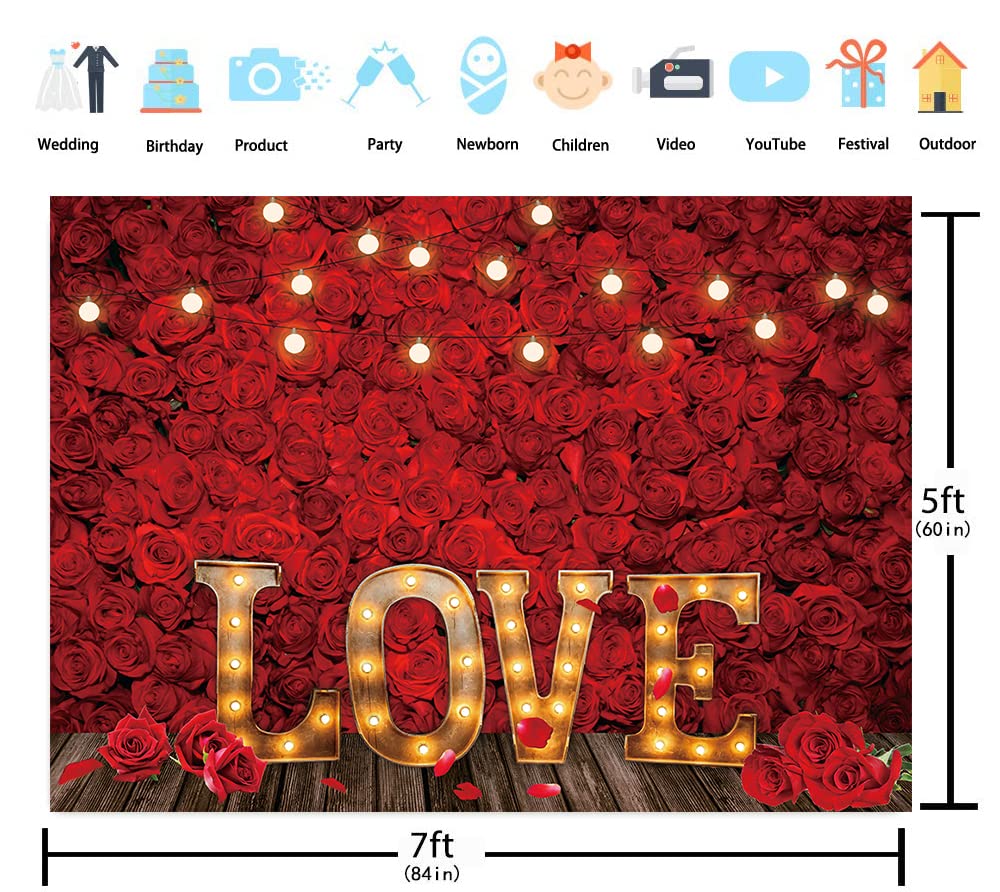This screenshot has width=1000, height=892.
Task: Click the Wedding dress and suit icon
Action: pos(77,78)
